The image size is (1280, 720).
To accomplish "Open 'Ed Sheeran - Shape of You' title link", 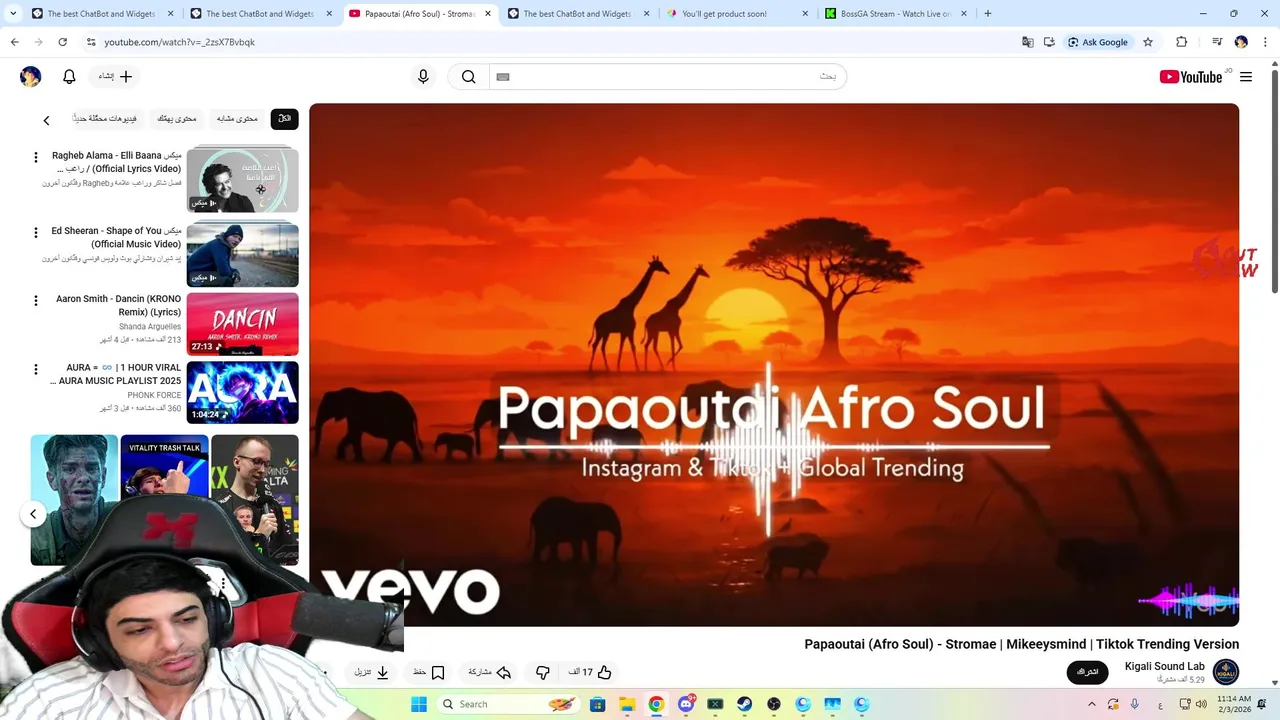I will [x=117, y=237].
